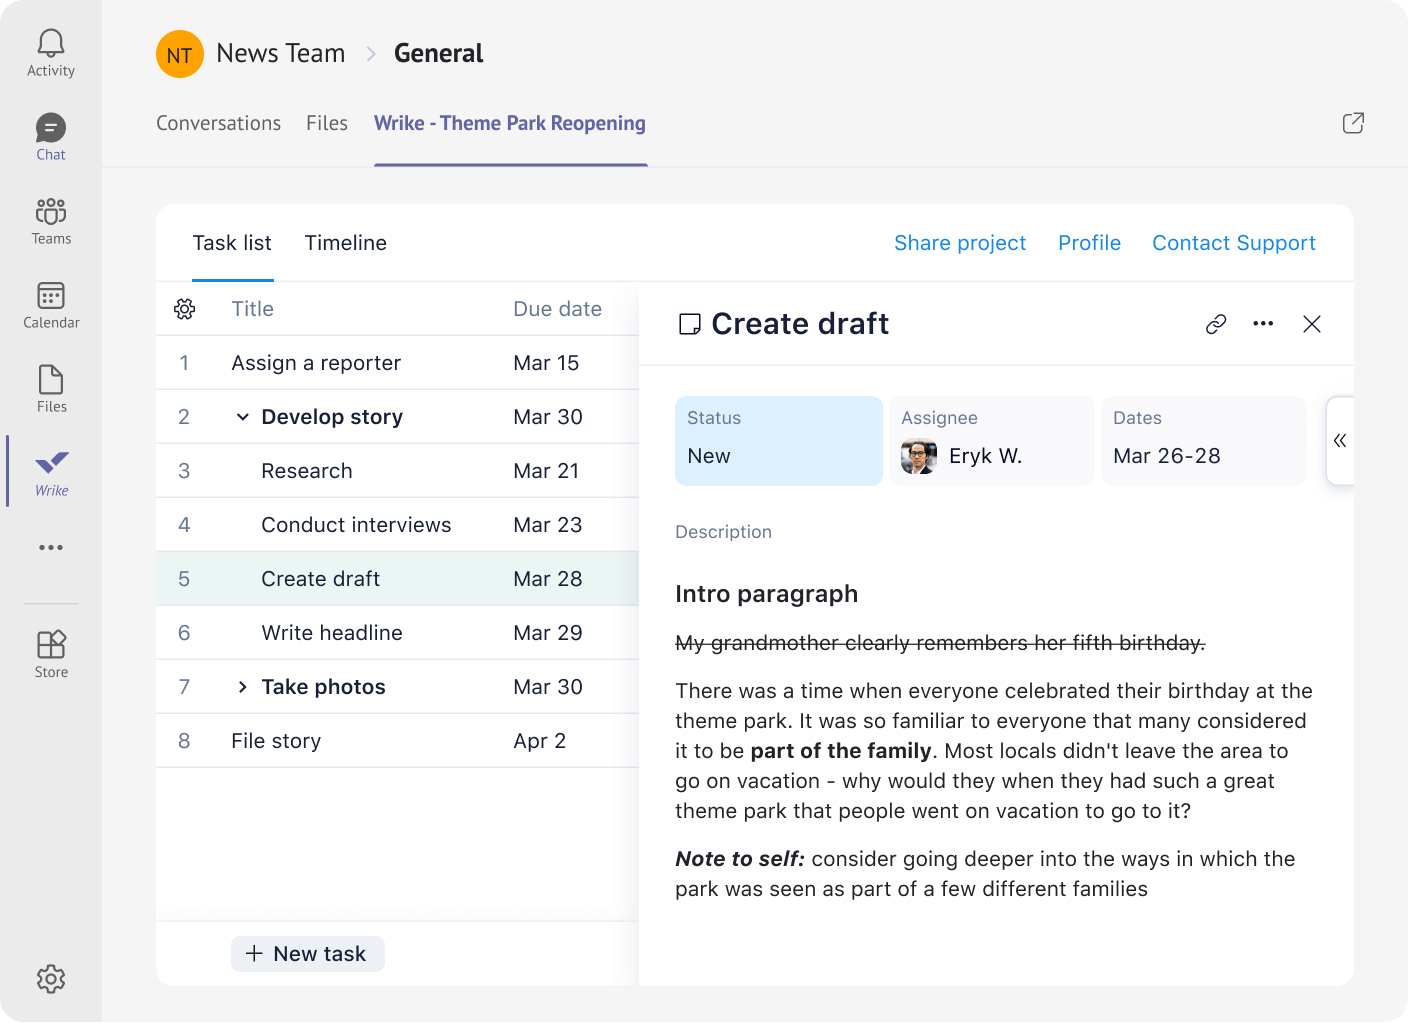Switch to the Conversations tab
1408x1024 pixels.
click(x=218, y=123)
